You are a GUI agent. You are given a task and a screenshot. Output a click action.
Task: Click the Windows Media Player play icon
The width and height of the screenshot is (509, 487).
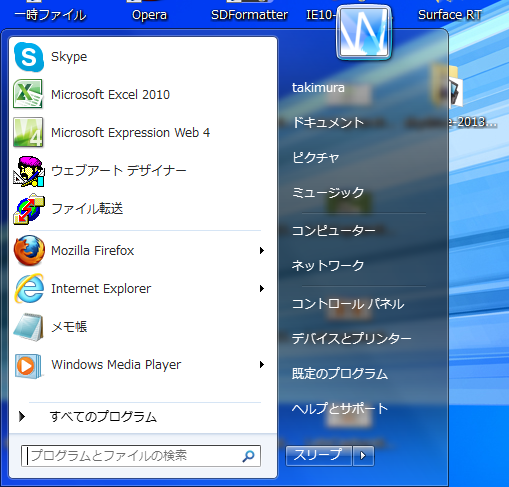tap(28, 366)
